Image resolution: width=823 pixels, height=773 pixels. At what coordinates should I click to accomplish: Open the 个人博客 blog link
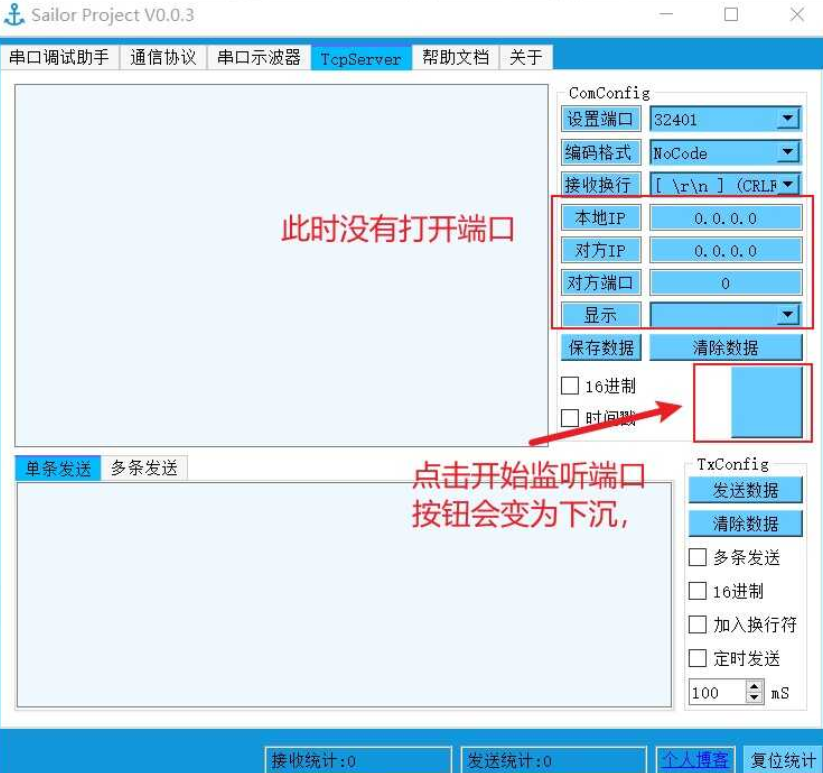coord(694,760)
